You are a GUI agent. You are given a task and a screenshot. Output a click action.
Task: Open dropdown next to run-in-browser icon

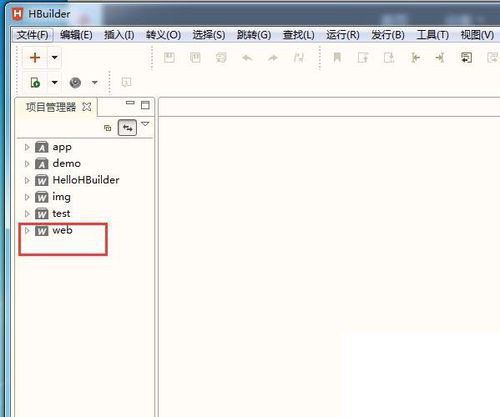[54, 82]
